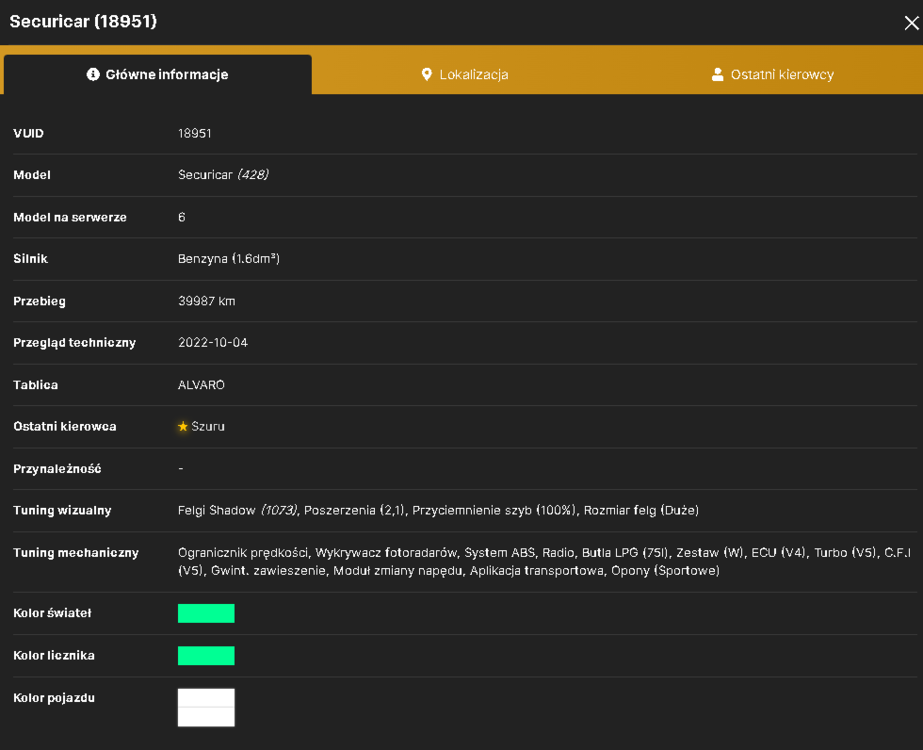Click the mileage value 39987 km

pos(207,301)
